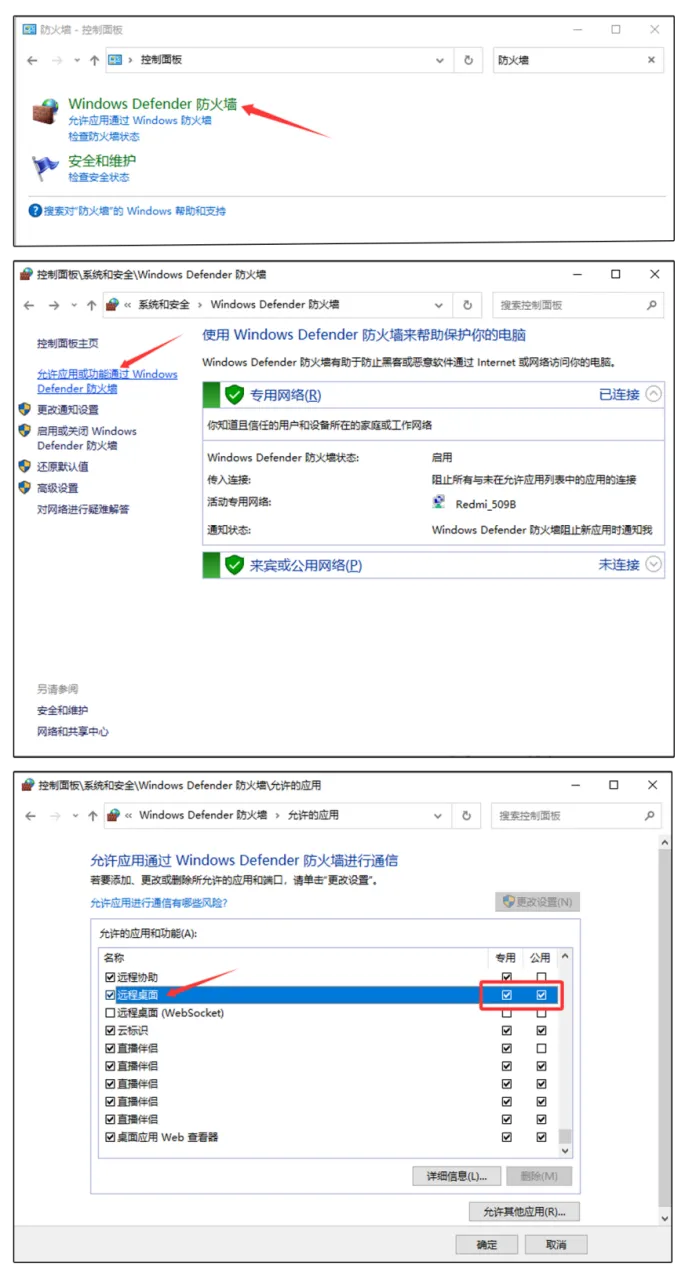Screen dimensions: 685x1280
Task: Toggle the 专用 checkbox for 远程桌面
Action: click(506, 995)
